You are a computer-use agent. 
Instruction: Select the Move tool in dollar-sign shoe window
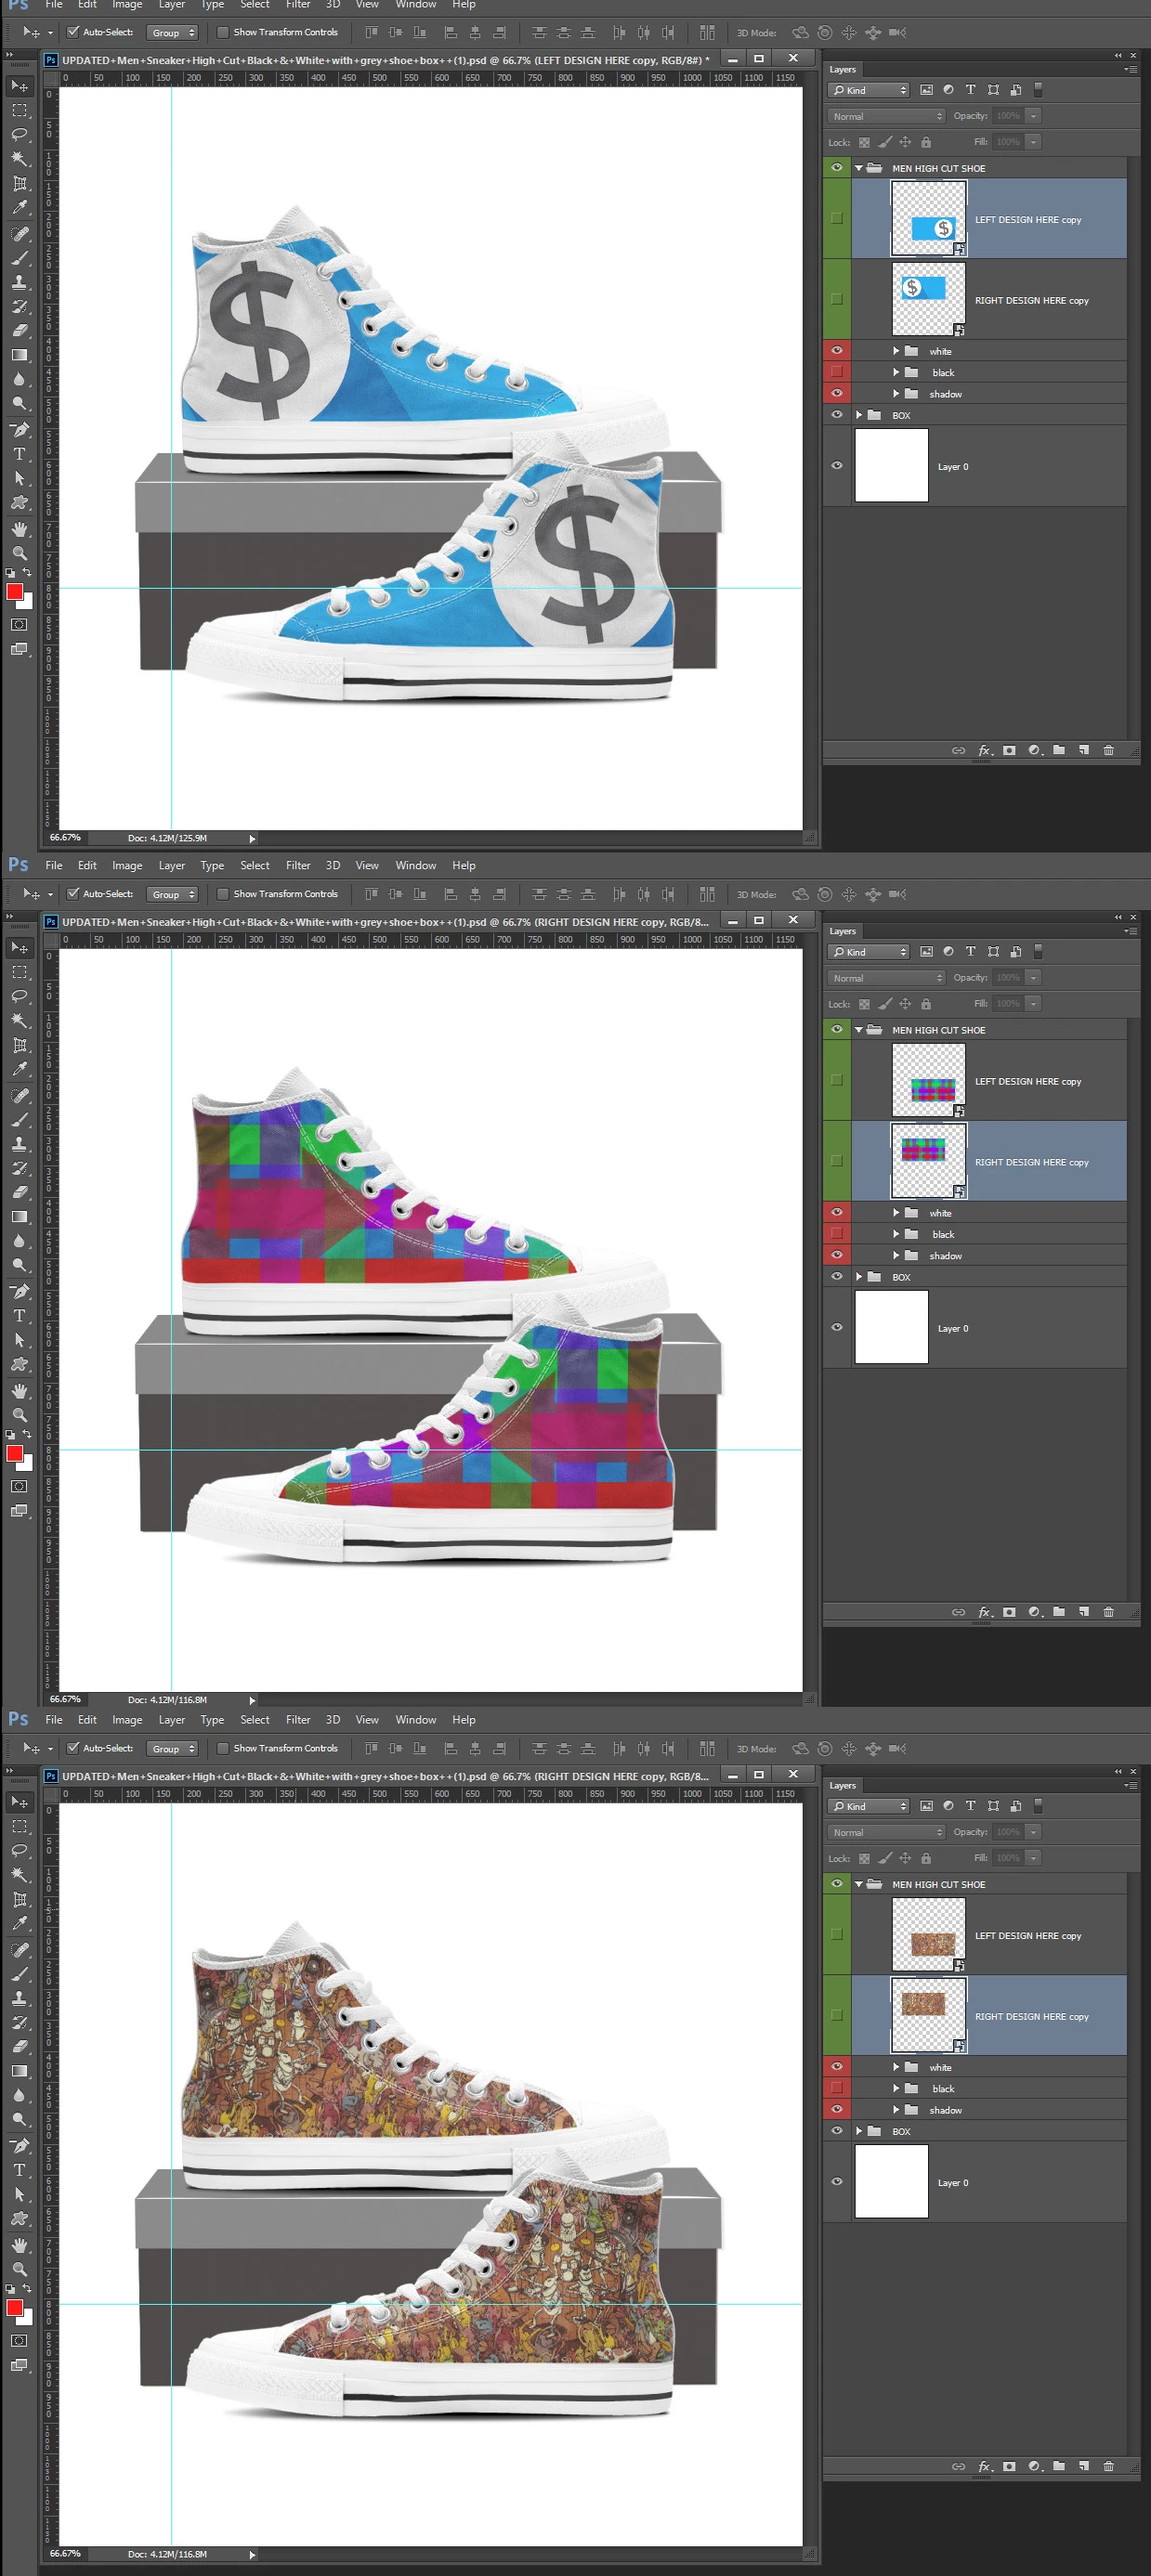[19, 86]
